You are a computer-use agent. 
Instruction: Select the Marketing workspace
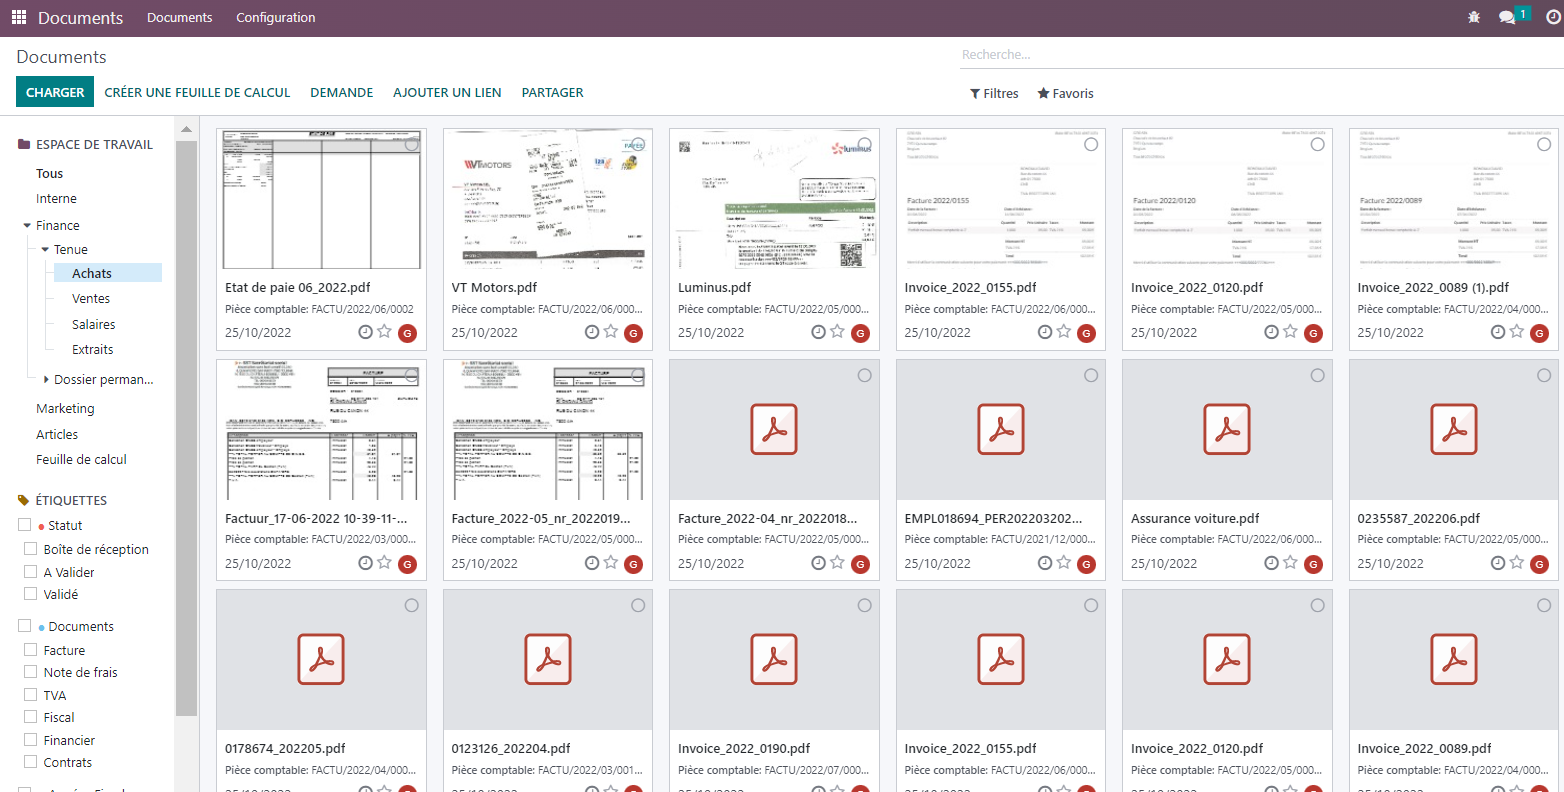pyautogui.click(x=65, y=408)
